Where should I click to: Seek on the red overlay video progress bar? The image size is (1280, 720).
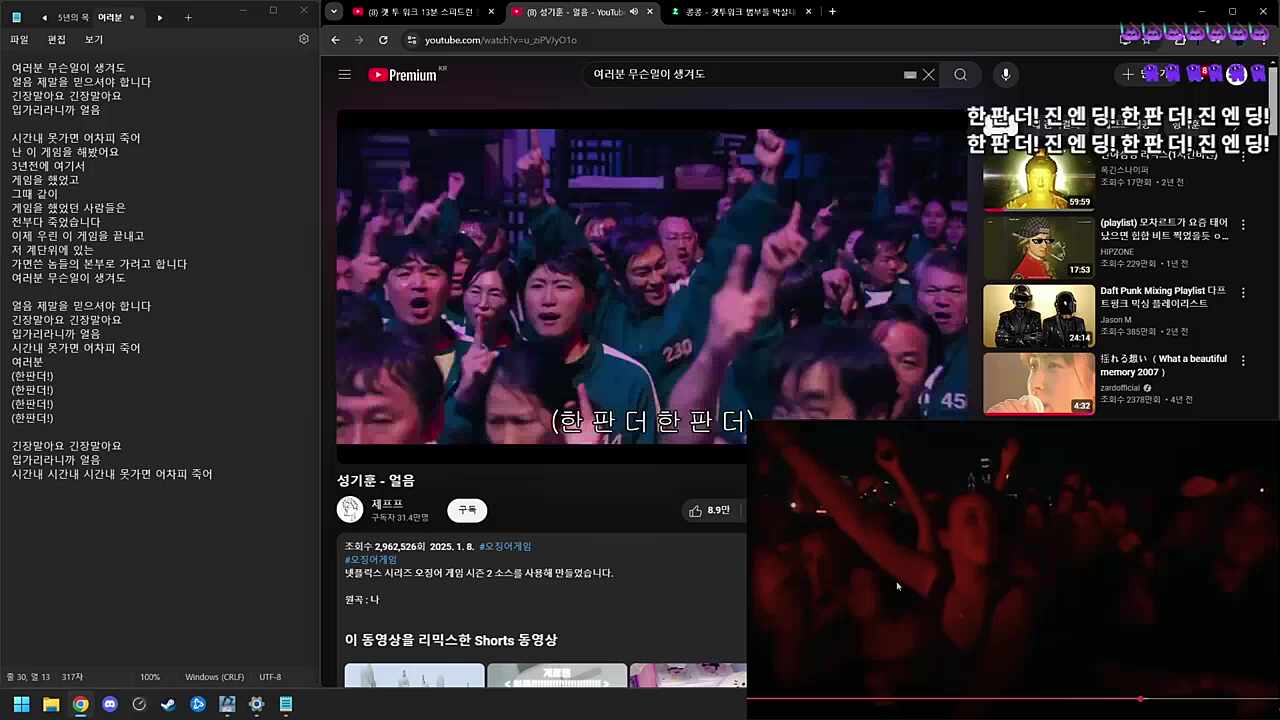[x=1013, y=698]
